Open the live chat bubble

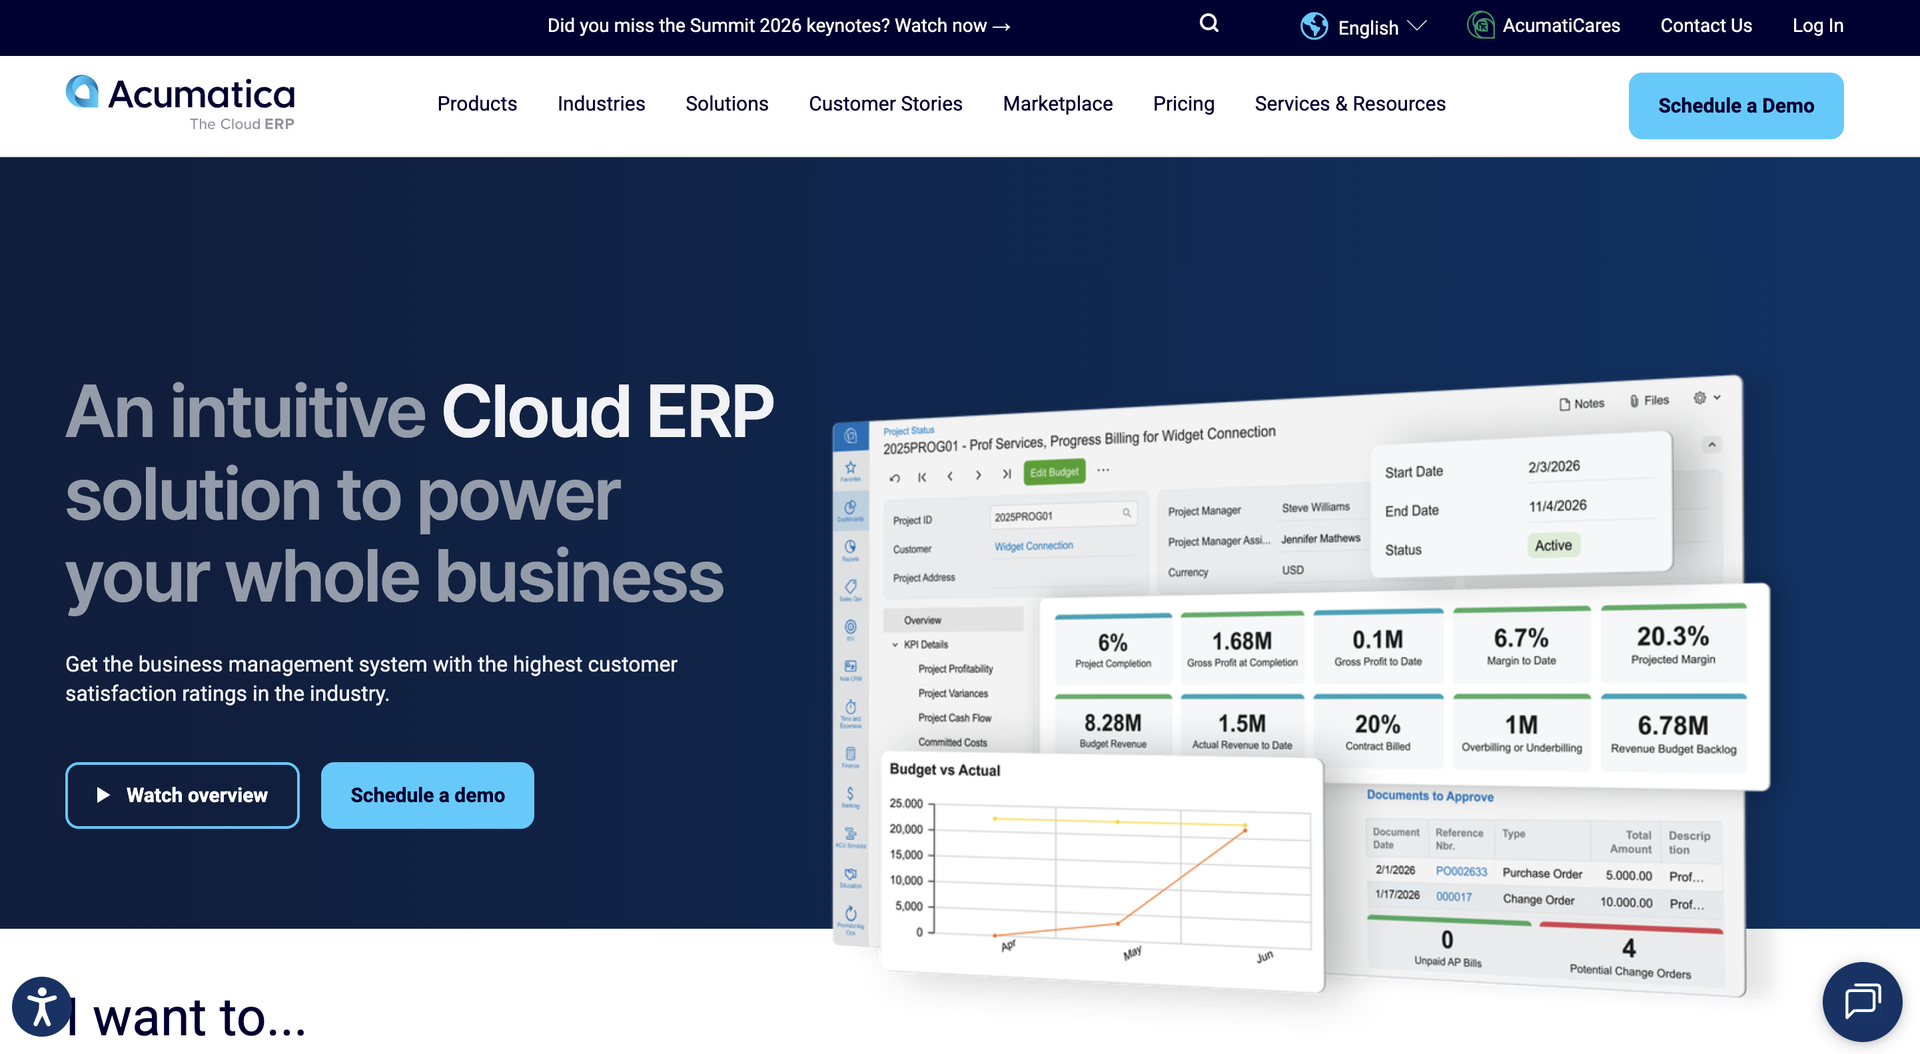[x=1861, y=1001]
